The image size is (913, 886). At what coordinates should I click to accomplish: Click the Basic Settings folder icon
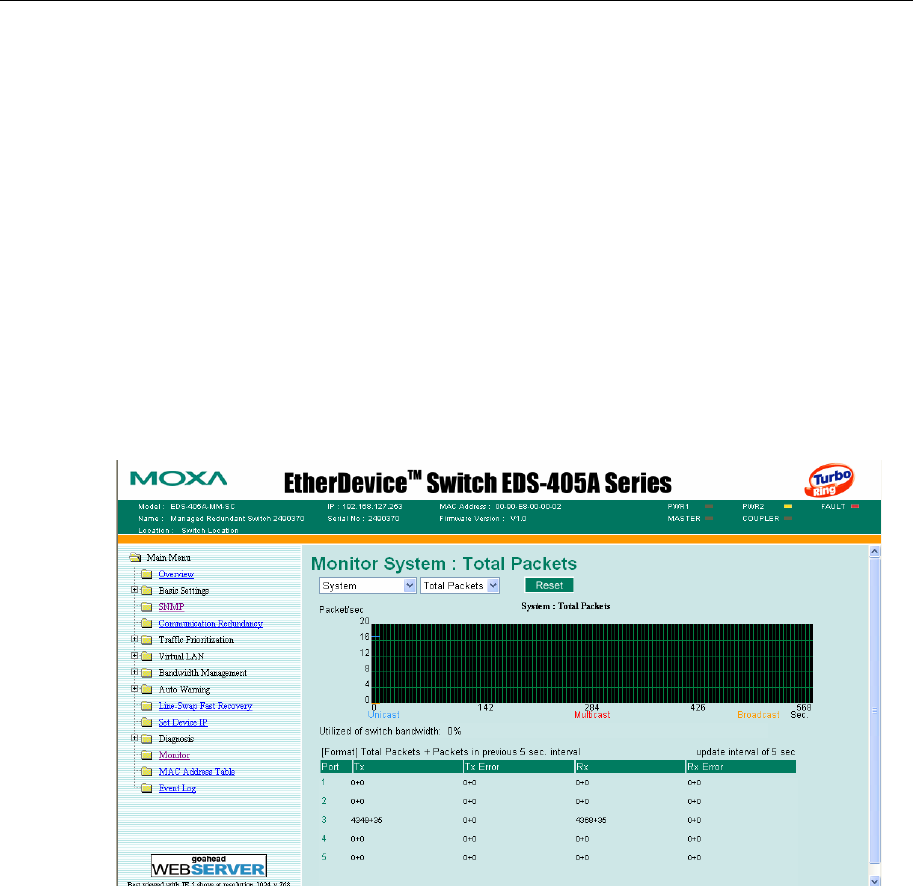pos(147,591)
